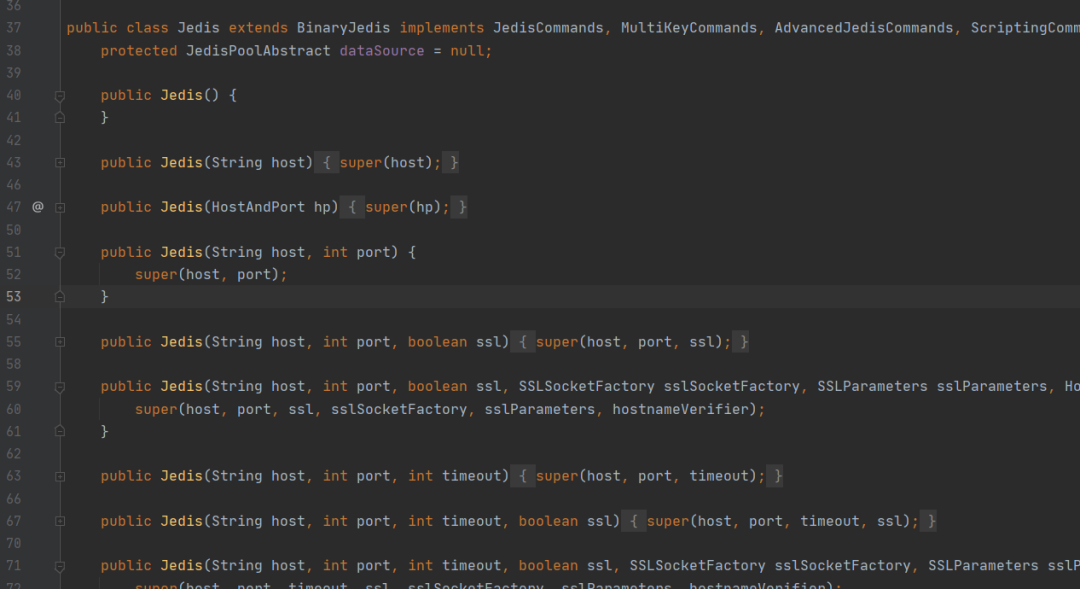Click the SSLSocketFactory type on line 59

click(x=586, y=386)
